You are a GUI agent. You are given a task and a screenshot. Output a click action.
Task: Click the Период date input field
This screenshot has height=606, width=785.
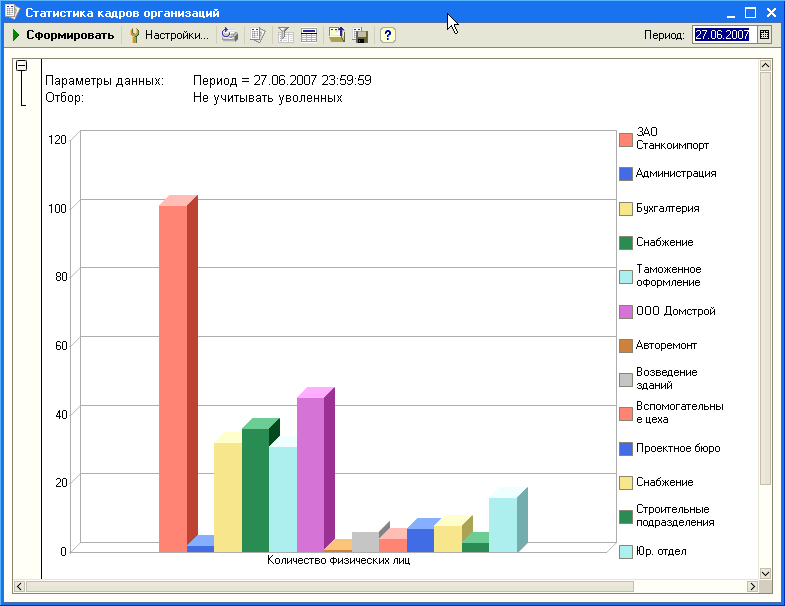[x=724, y=35]
